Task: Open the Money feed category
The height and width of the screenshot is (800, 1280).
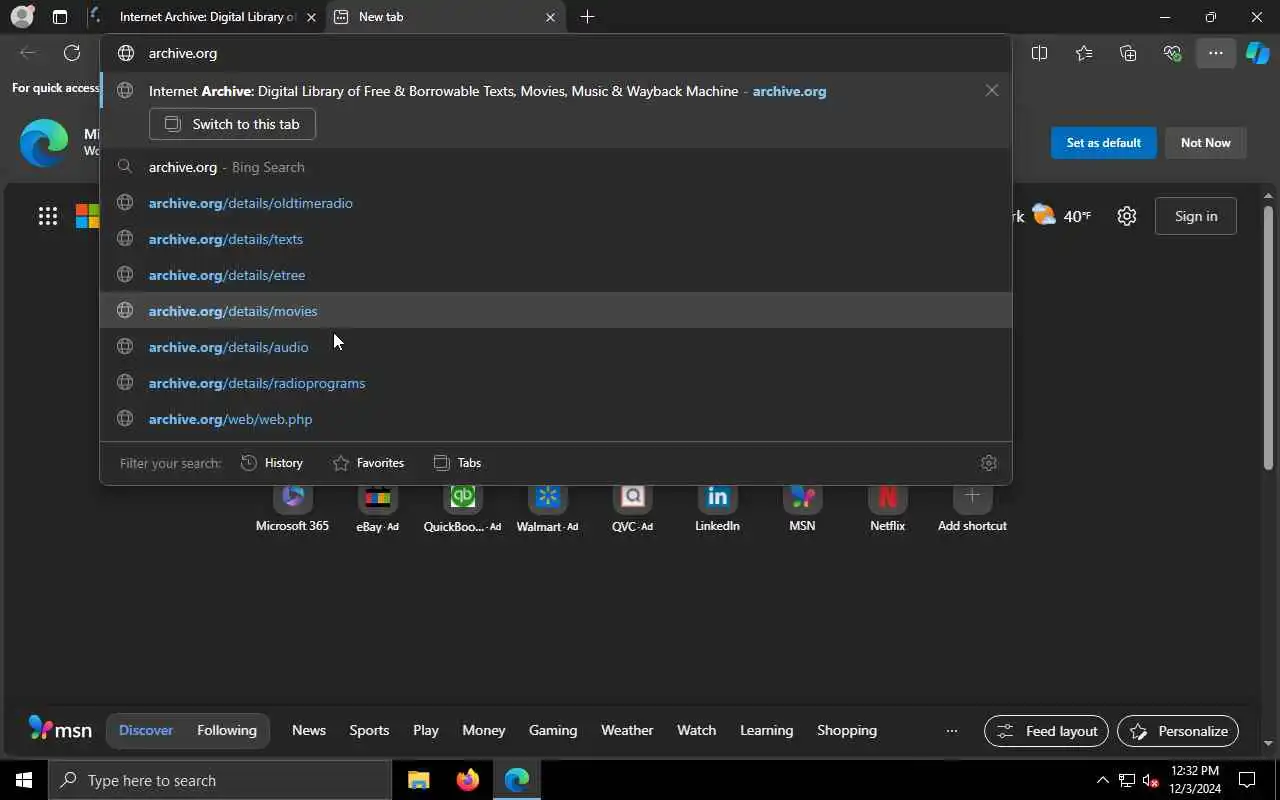Action: [484, 730]
